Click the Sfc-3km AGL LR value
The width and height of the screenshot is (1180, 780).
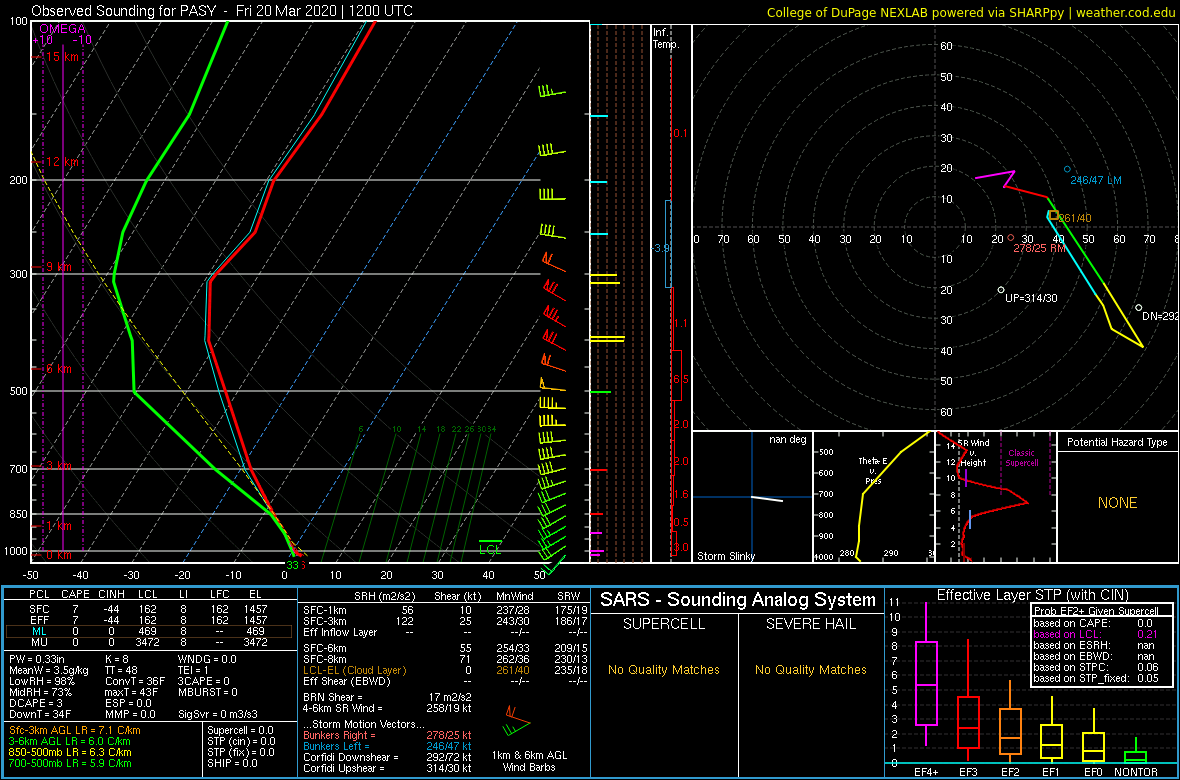[75, 731]
